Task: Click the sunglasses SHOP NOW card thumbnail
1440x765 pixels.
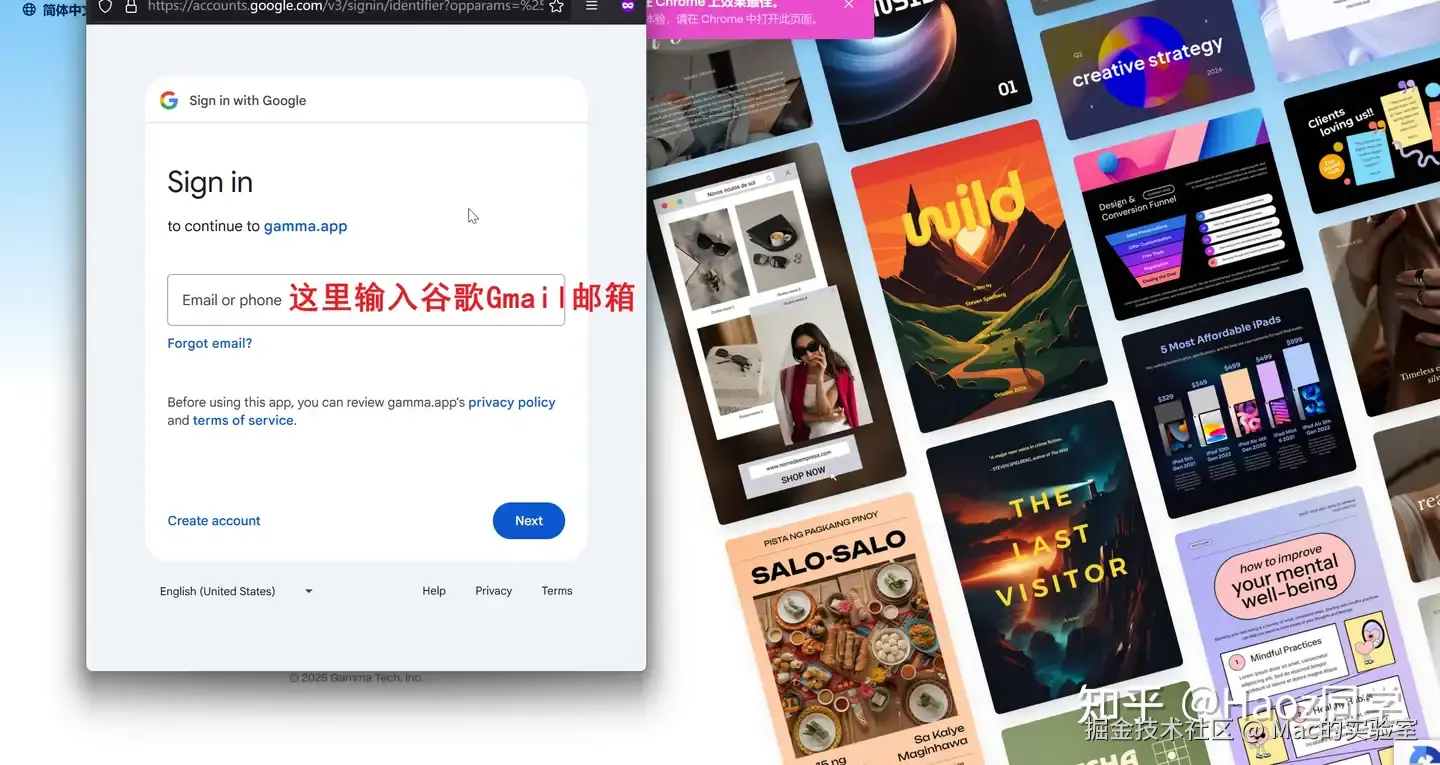Action: click(776, 335)
